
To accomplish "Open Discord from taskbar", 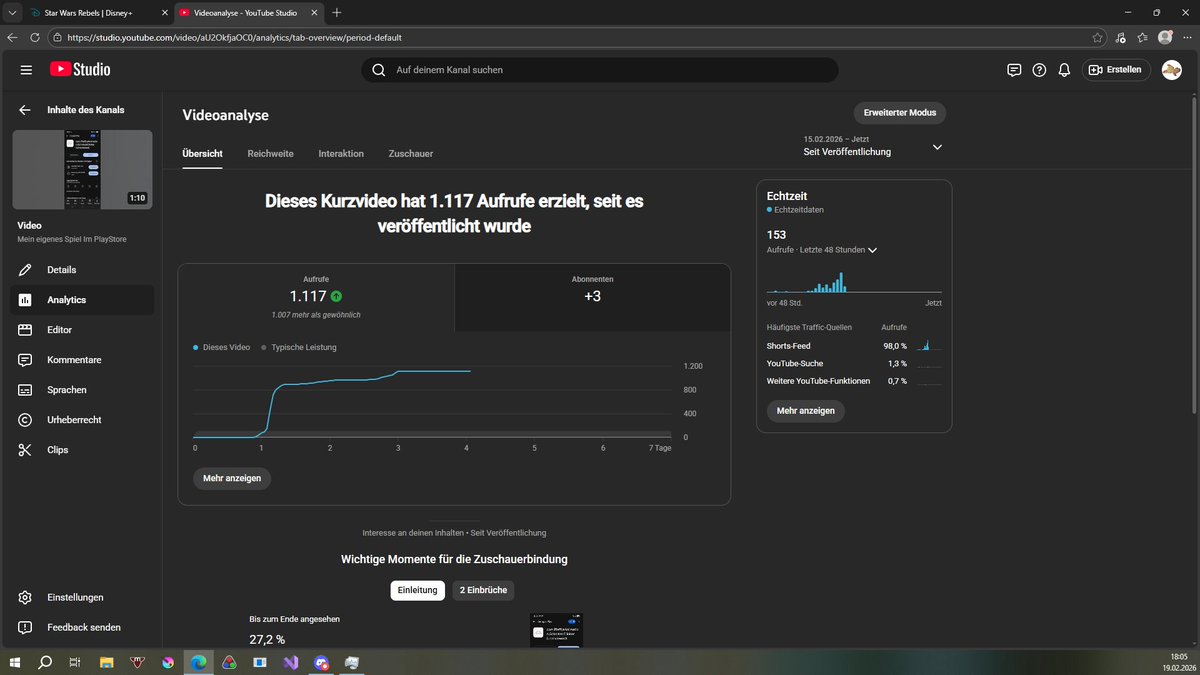I will 321,662.
